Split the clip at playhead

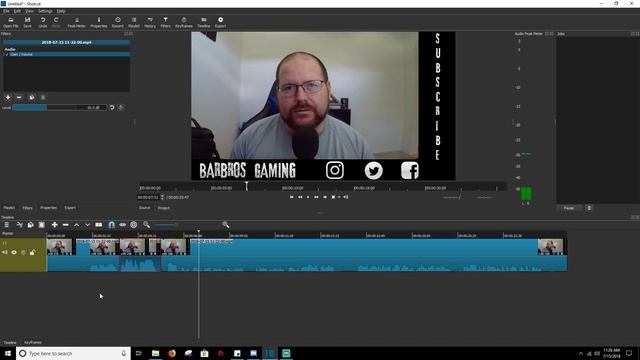(x=99, y=225)
